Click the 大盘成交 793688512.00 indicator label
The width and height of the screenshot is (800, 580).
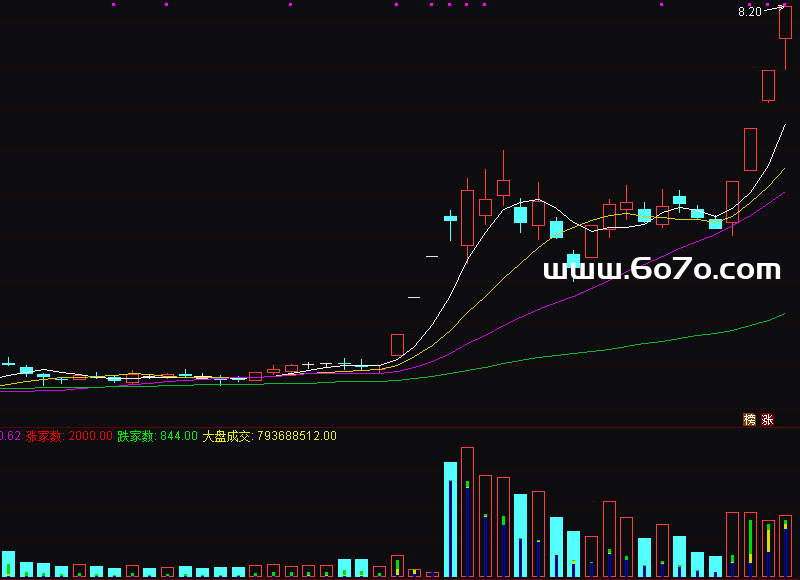[x=269, y=436]
